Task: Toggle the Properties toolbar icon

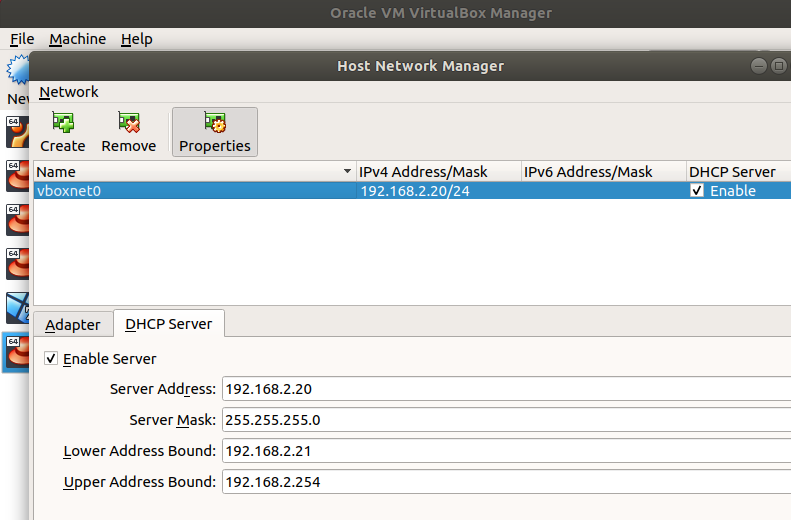Action: (215, 123)
